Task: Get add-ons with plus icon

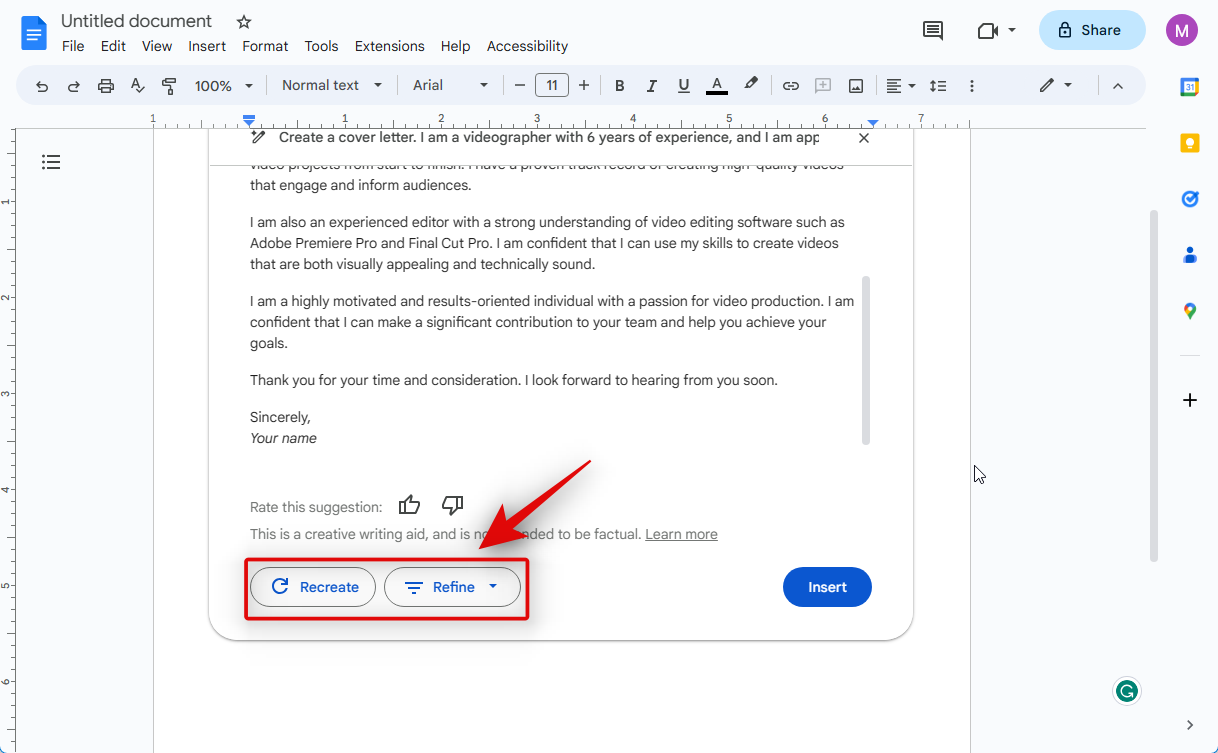Action: 1189,400
